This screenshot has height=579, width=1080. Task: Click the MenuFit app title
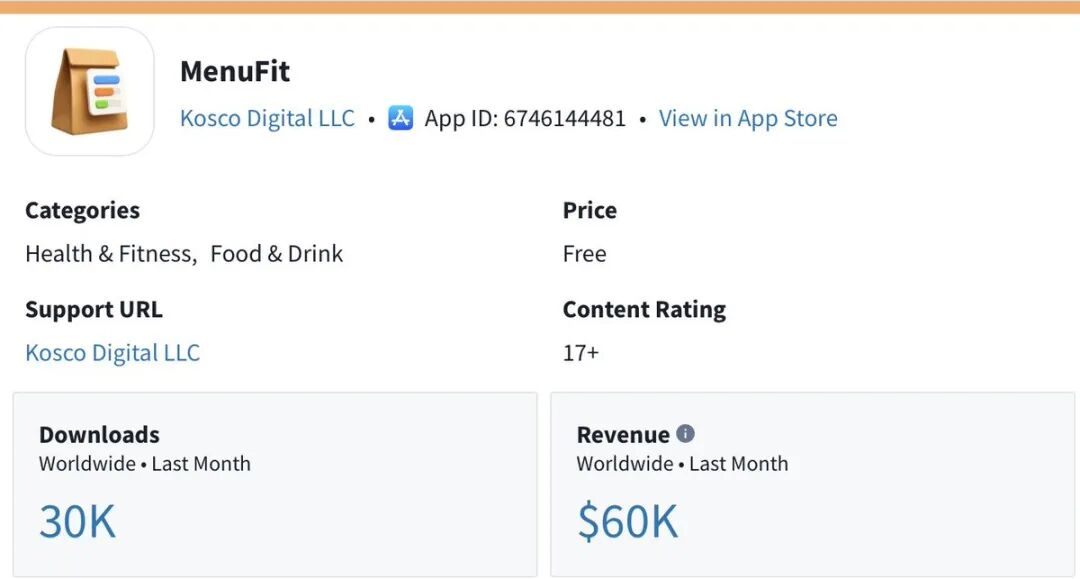235,72
